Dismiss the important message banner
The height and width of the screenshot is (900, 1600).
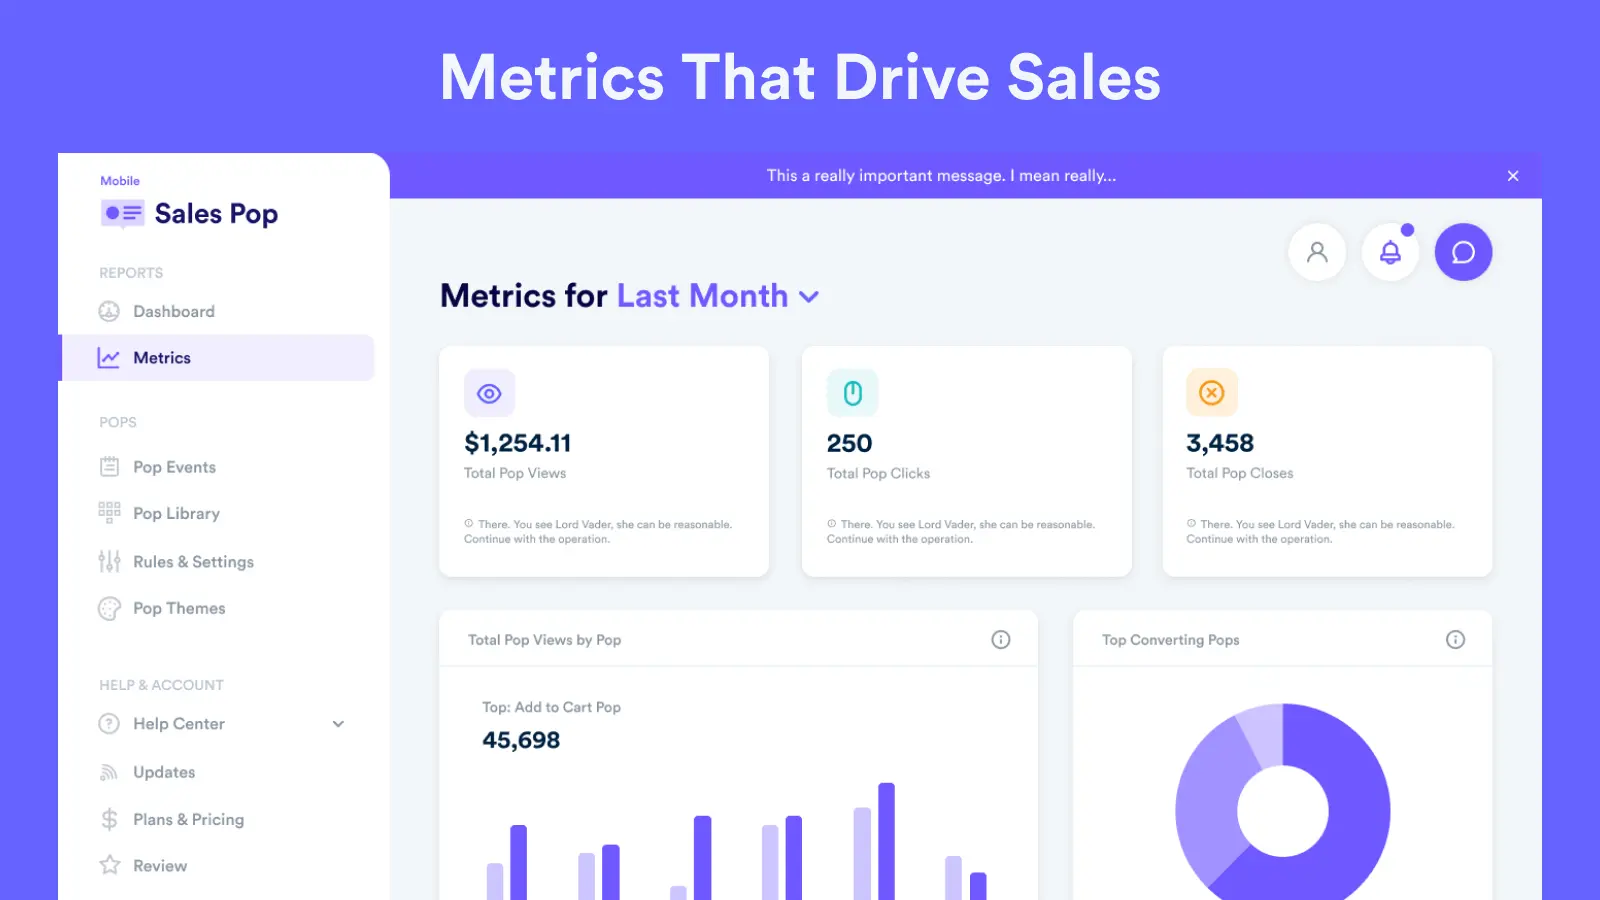click(x=1513, y=176)
